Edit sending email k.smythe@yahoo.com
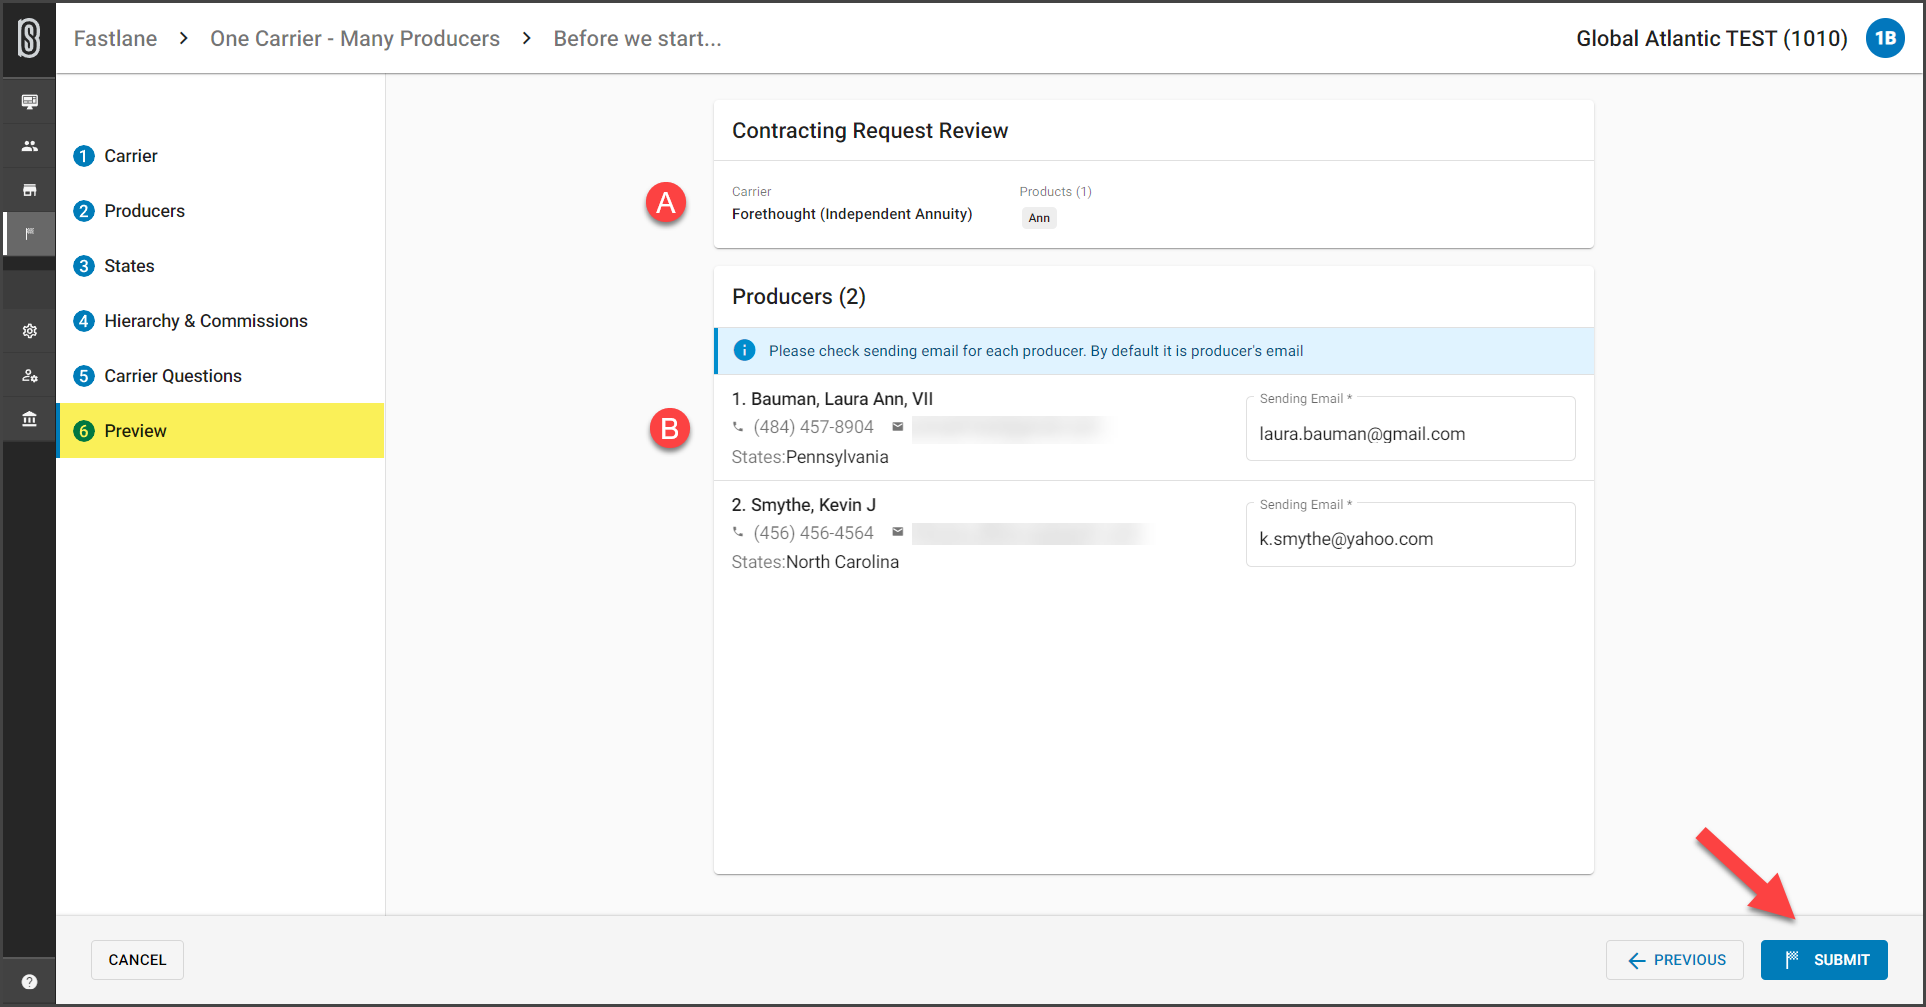The image size is (1926, 1007). 1410,536
